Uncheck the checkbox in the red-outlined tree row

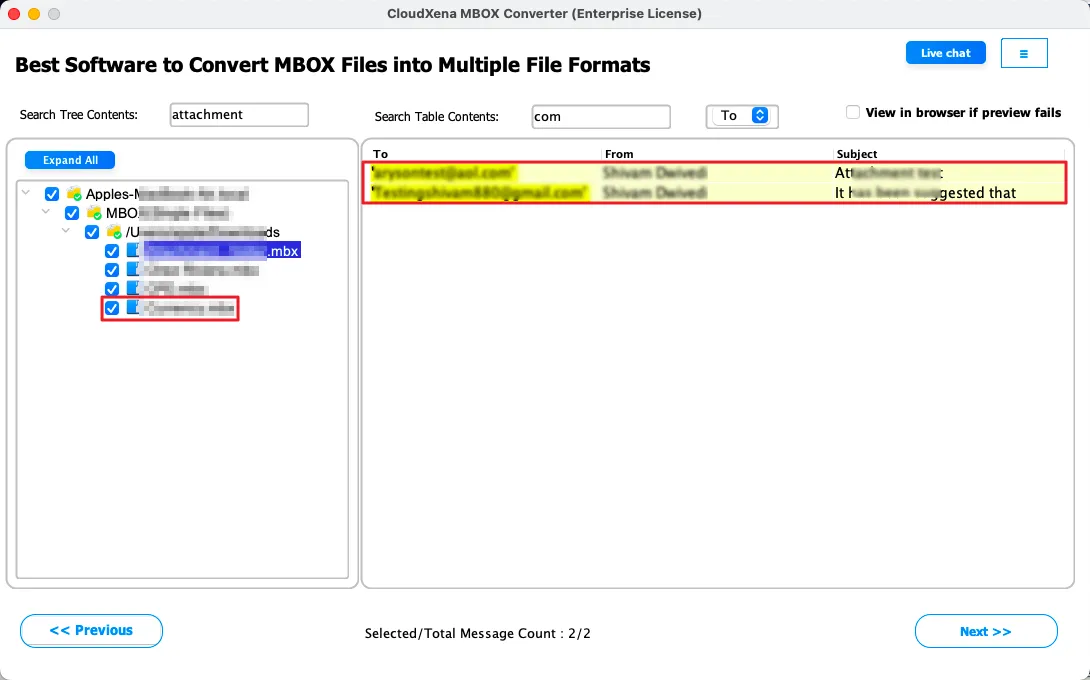(112, 308)
